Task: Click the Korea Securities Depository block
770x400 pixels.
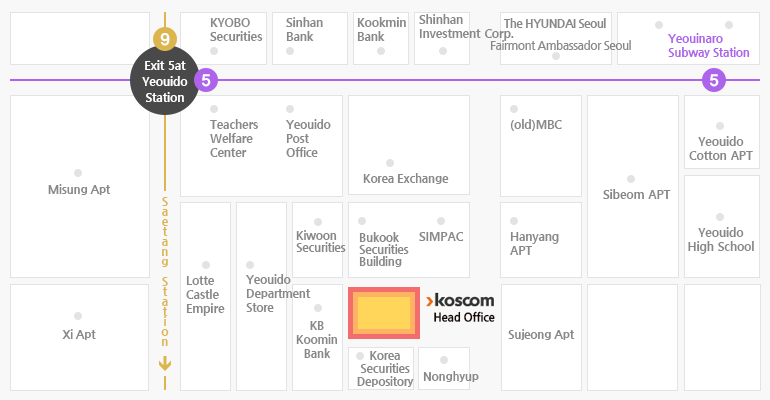Action: [x=381, y=369]
